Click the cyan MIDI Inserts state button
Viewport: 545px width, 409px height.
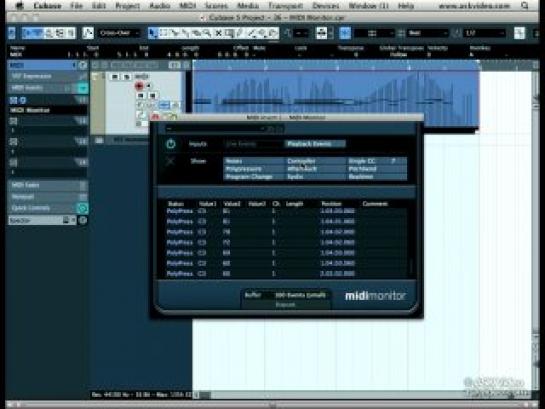click(83, 88)
